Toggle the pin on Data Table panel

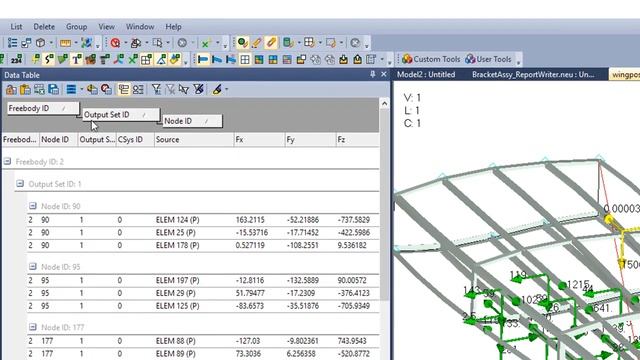tap(373, 74)
